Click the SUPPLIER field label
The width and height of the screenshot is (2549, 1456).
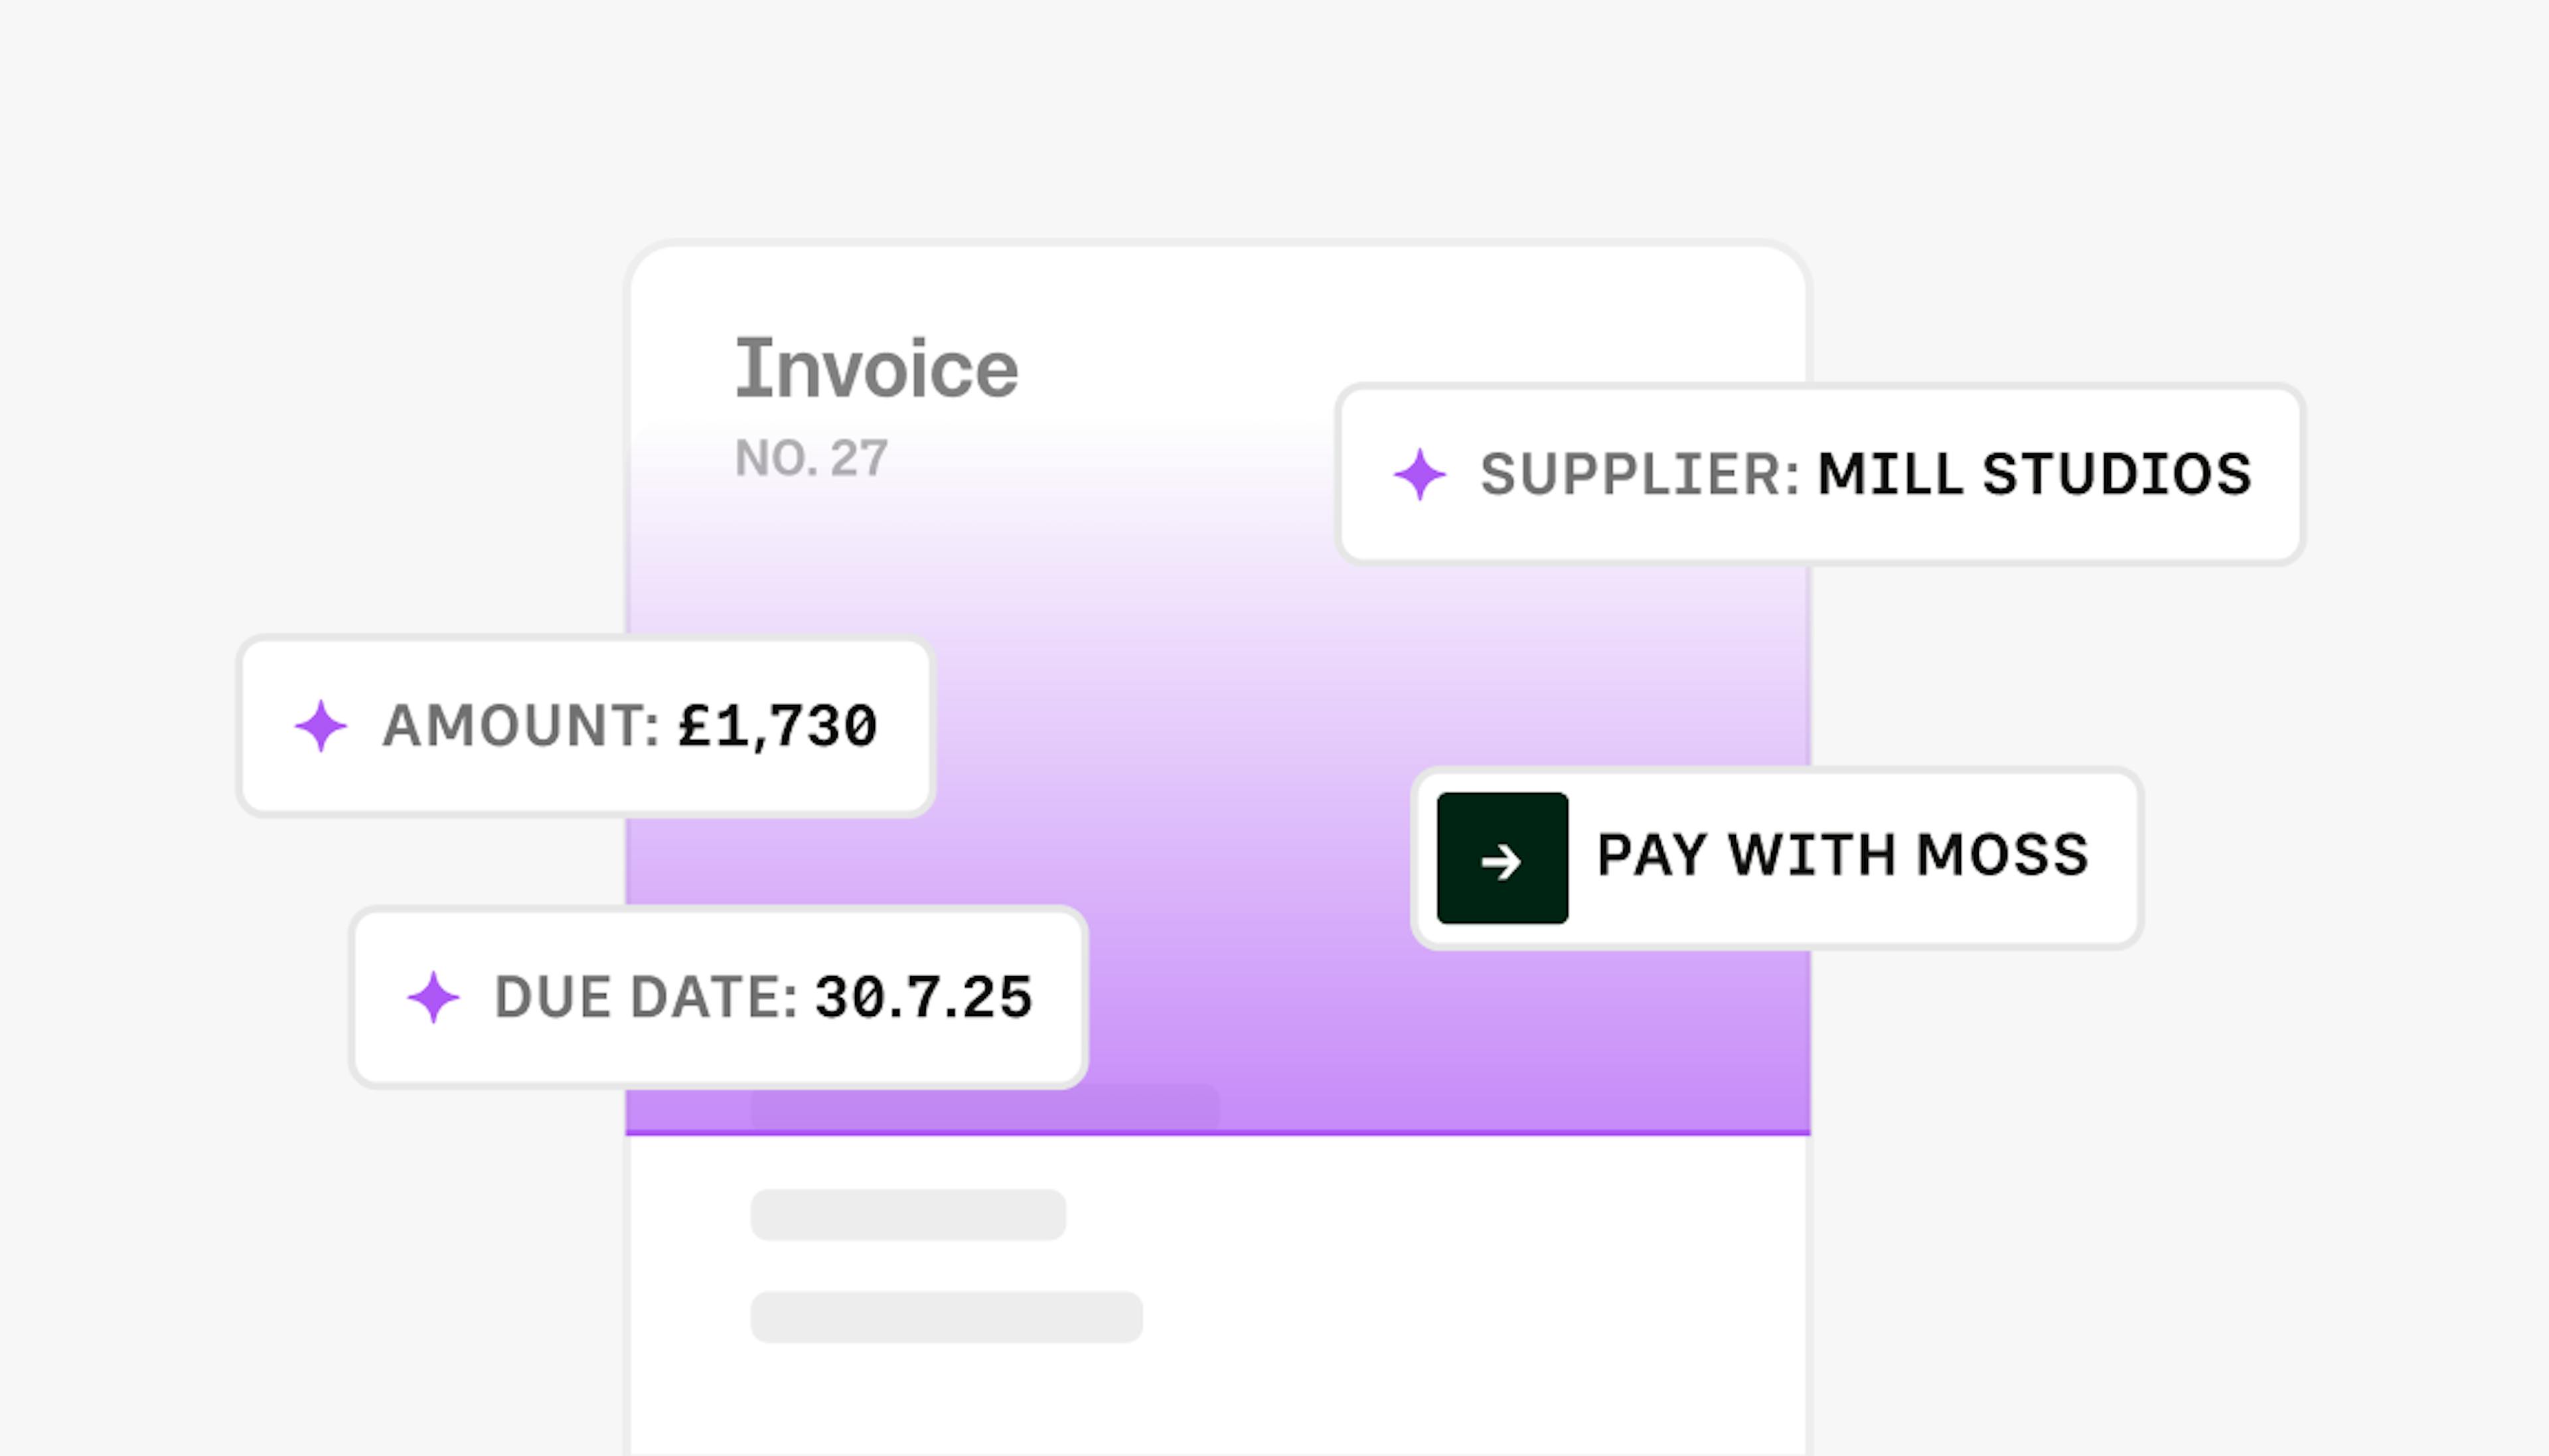coord(1638,474)
